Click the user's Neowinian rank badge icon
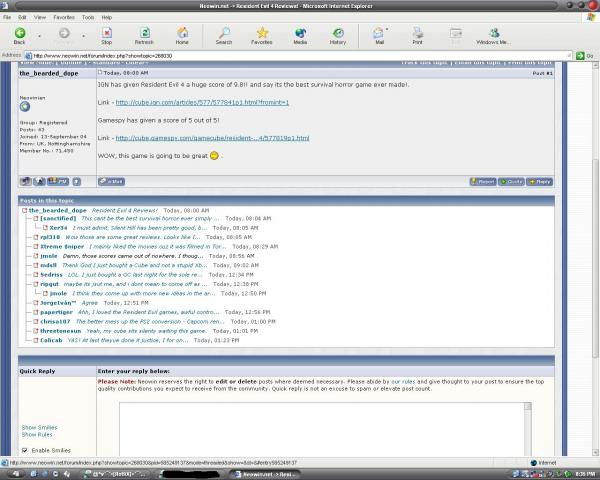 tap(25, 107)
